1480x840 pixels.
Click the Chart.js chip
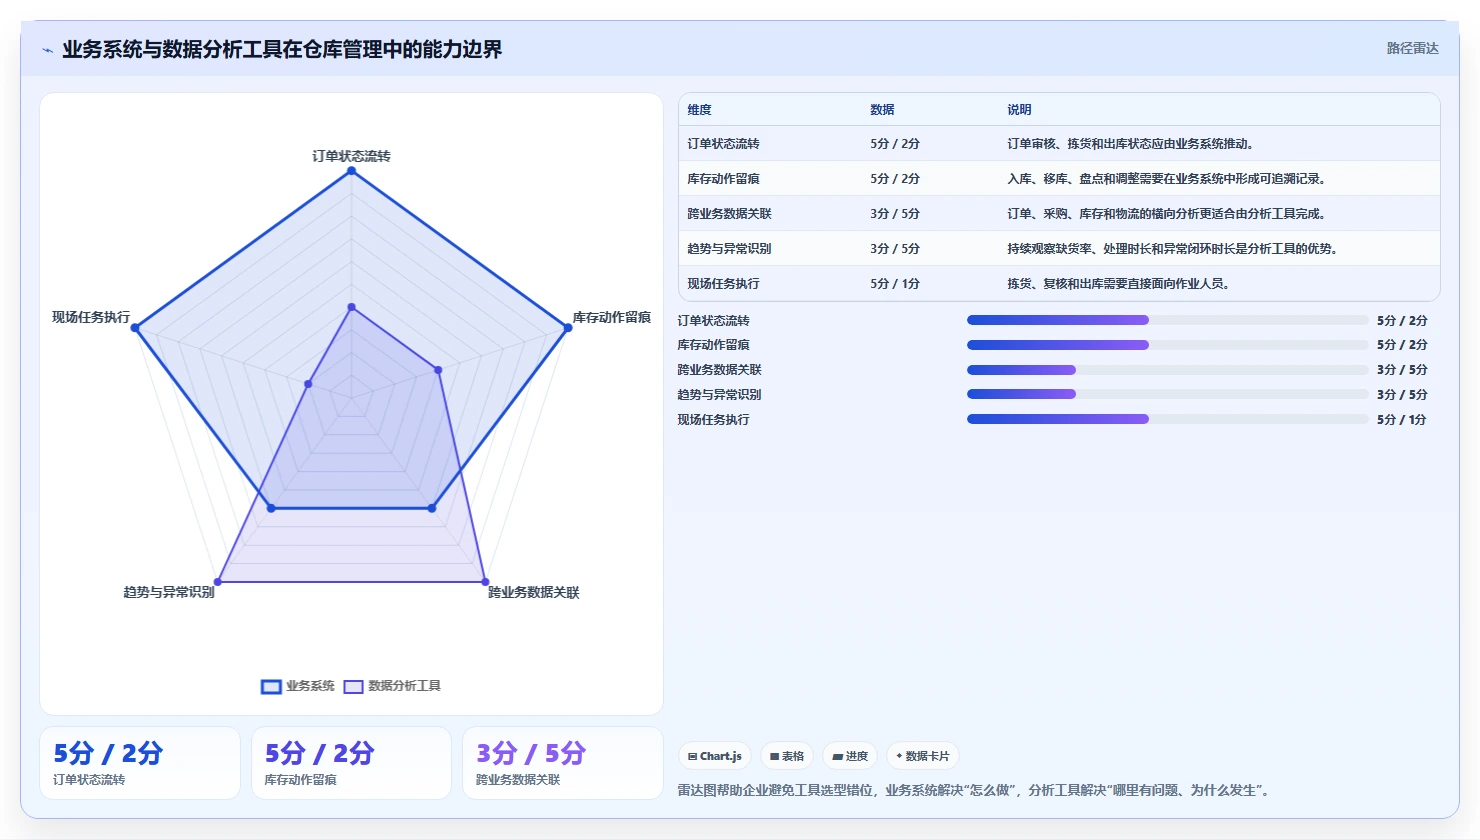coord(715,756)
